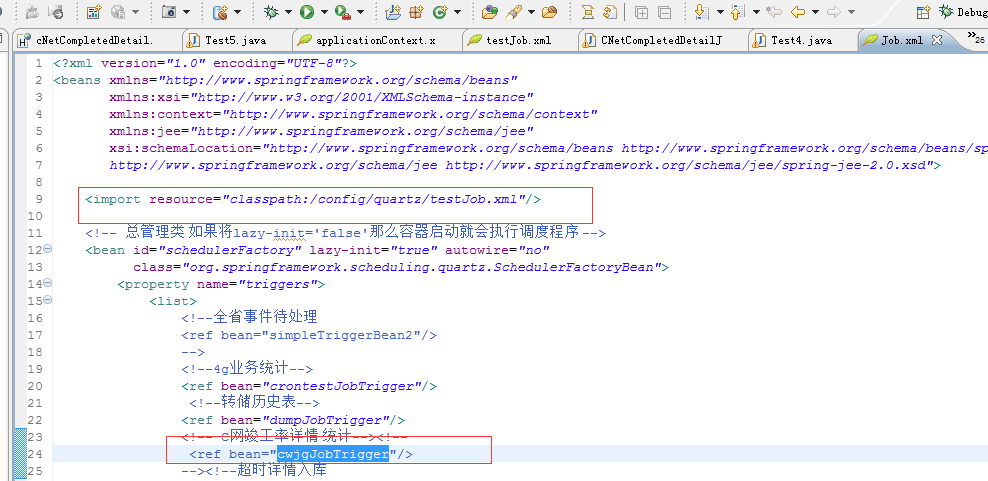Click the import resource line testJob.xml
988x481 pixels.
coord(313,199)
